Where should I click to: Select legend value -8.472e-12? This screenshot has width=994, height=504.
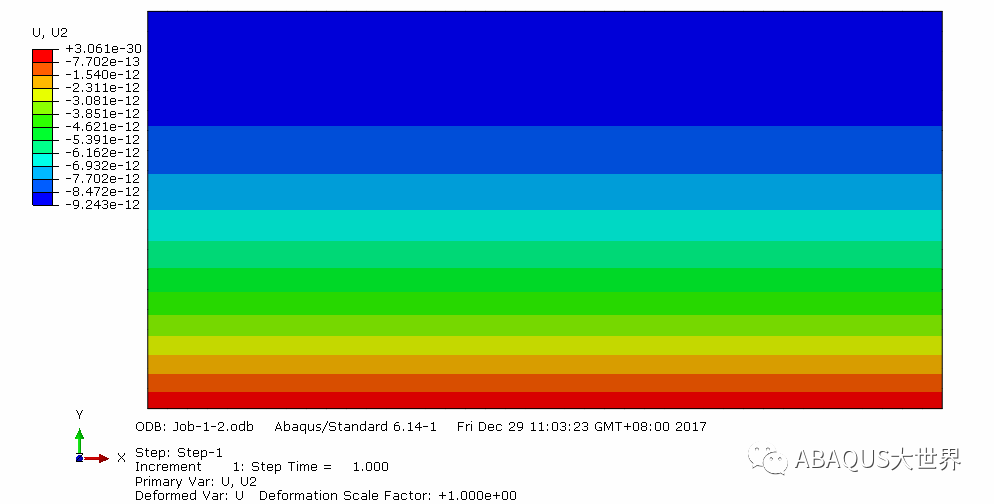(x=103, y=191)
